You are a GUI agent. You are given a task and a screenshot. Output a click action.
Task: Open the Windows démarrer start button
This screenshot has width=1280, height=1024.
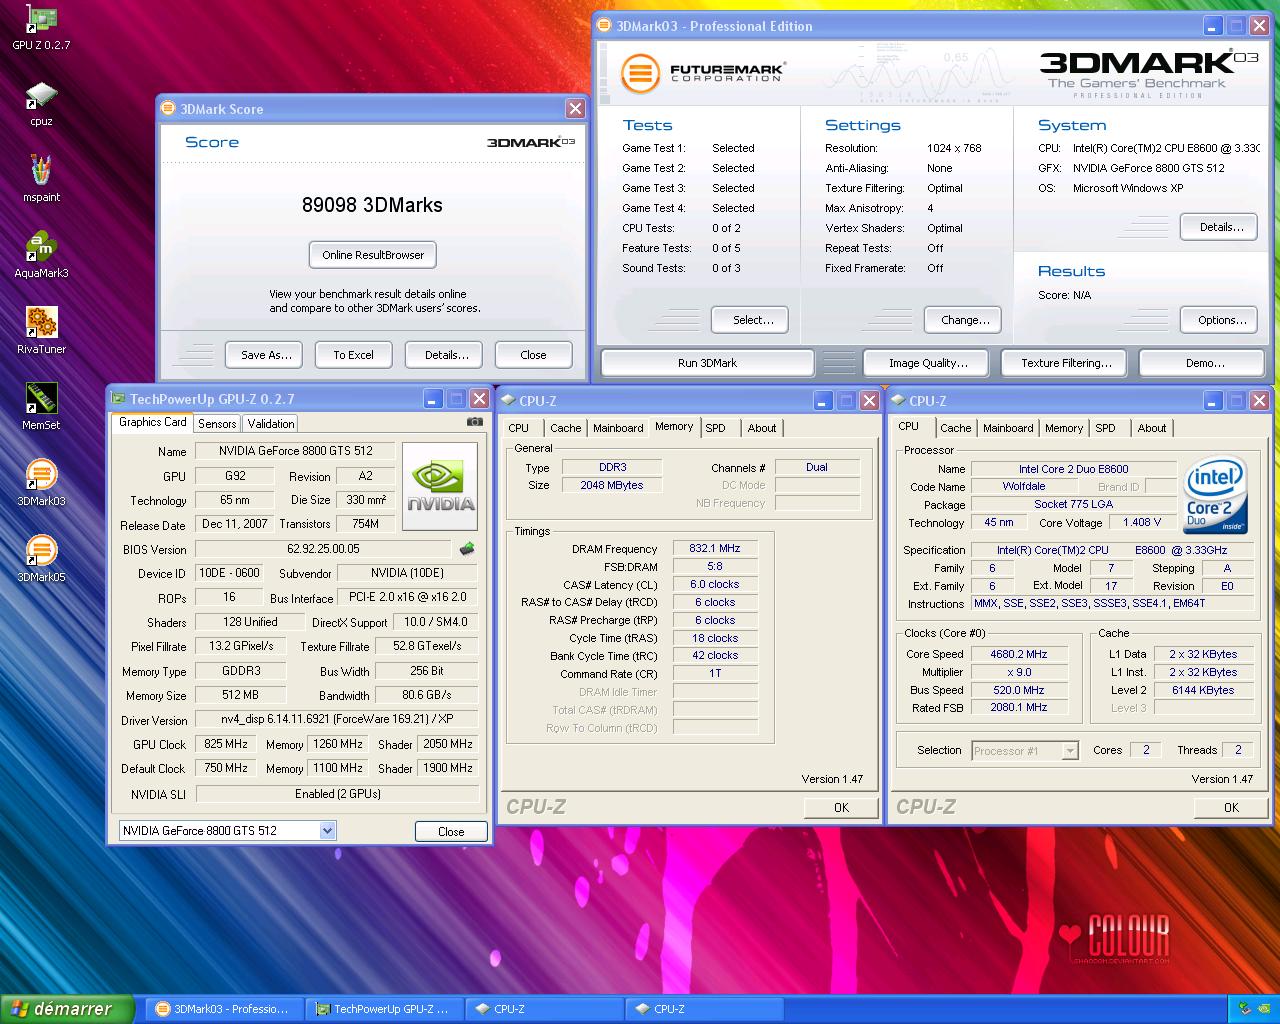tap(67, 1009)
